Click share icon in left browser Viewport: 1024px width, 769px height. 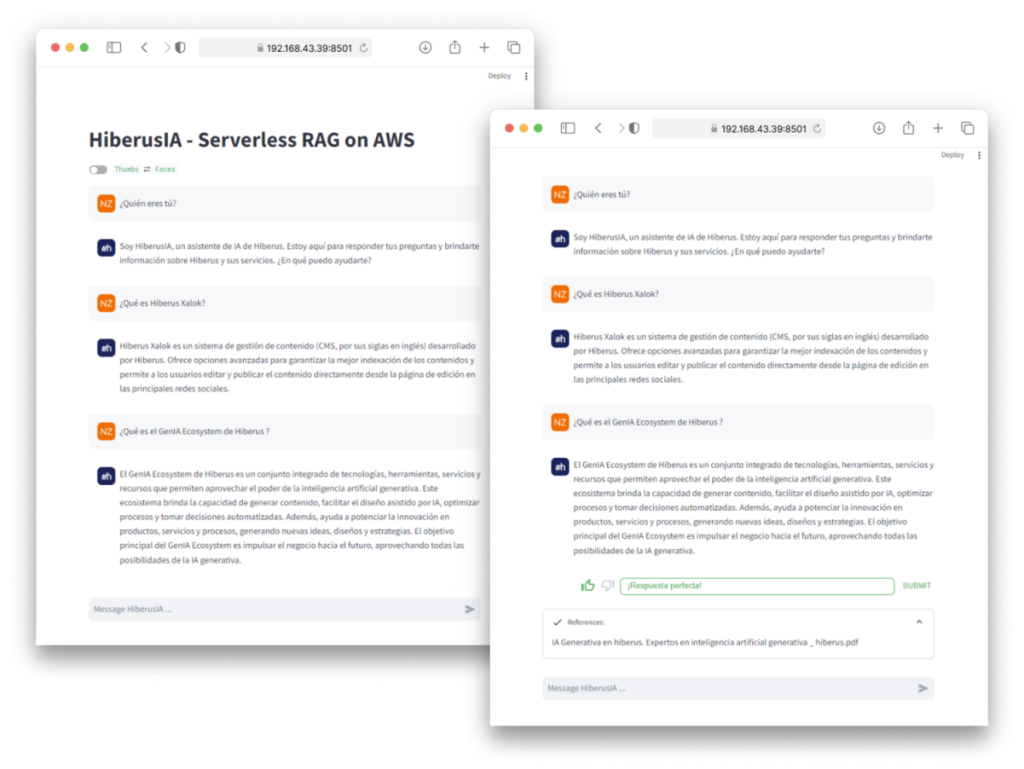(x=455, y=47)
